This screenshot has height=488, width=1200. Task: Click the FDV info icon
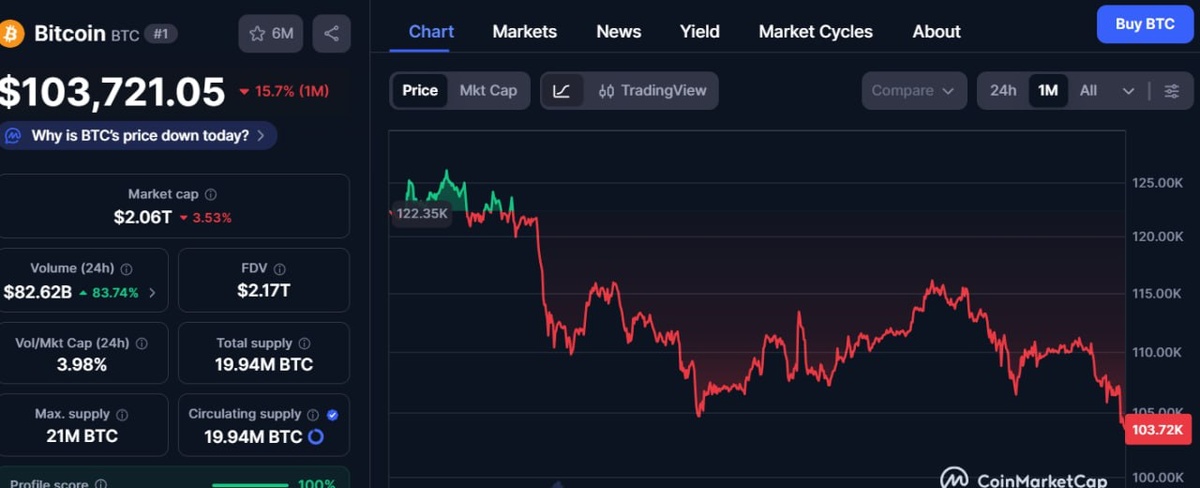pyautogui.click(x=280, y=269)
